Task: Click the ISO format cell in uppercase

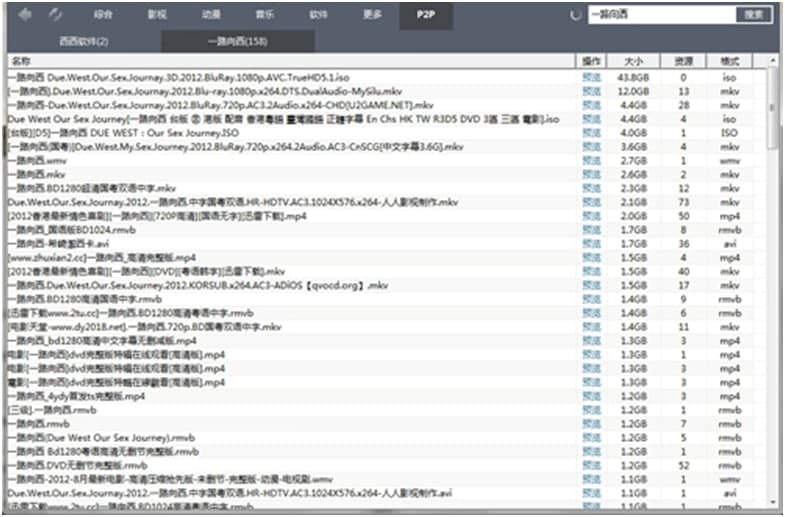Action: click(x=729, y=133)
